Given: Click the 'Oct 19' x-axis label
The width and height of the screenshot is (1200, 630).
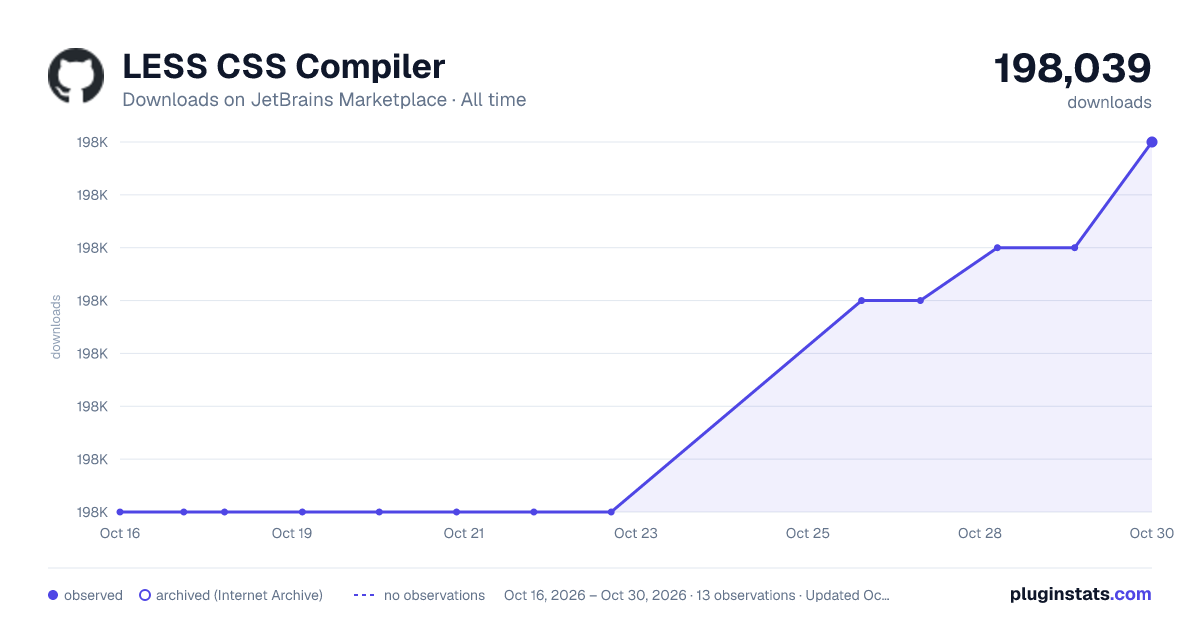Looking at the screenshot, I should click(292, 533).
